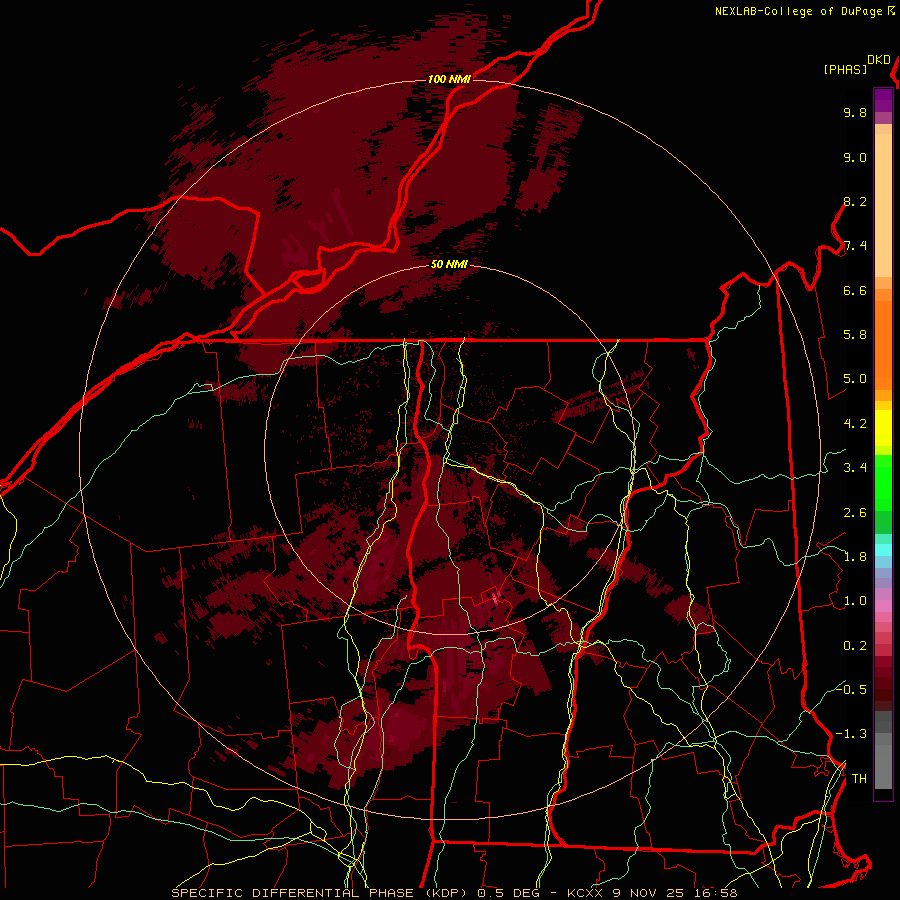Click the 6.6 value on the scale
Image resolution: width=900 pixels, height=900 pixels.
click(x=855, y=290)
